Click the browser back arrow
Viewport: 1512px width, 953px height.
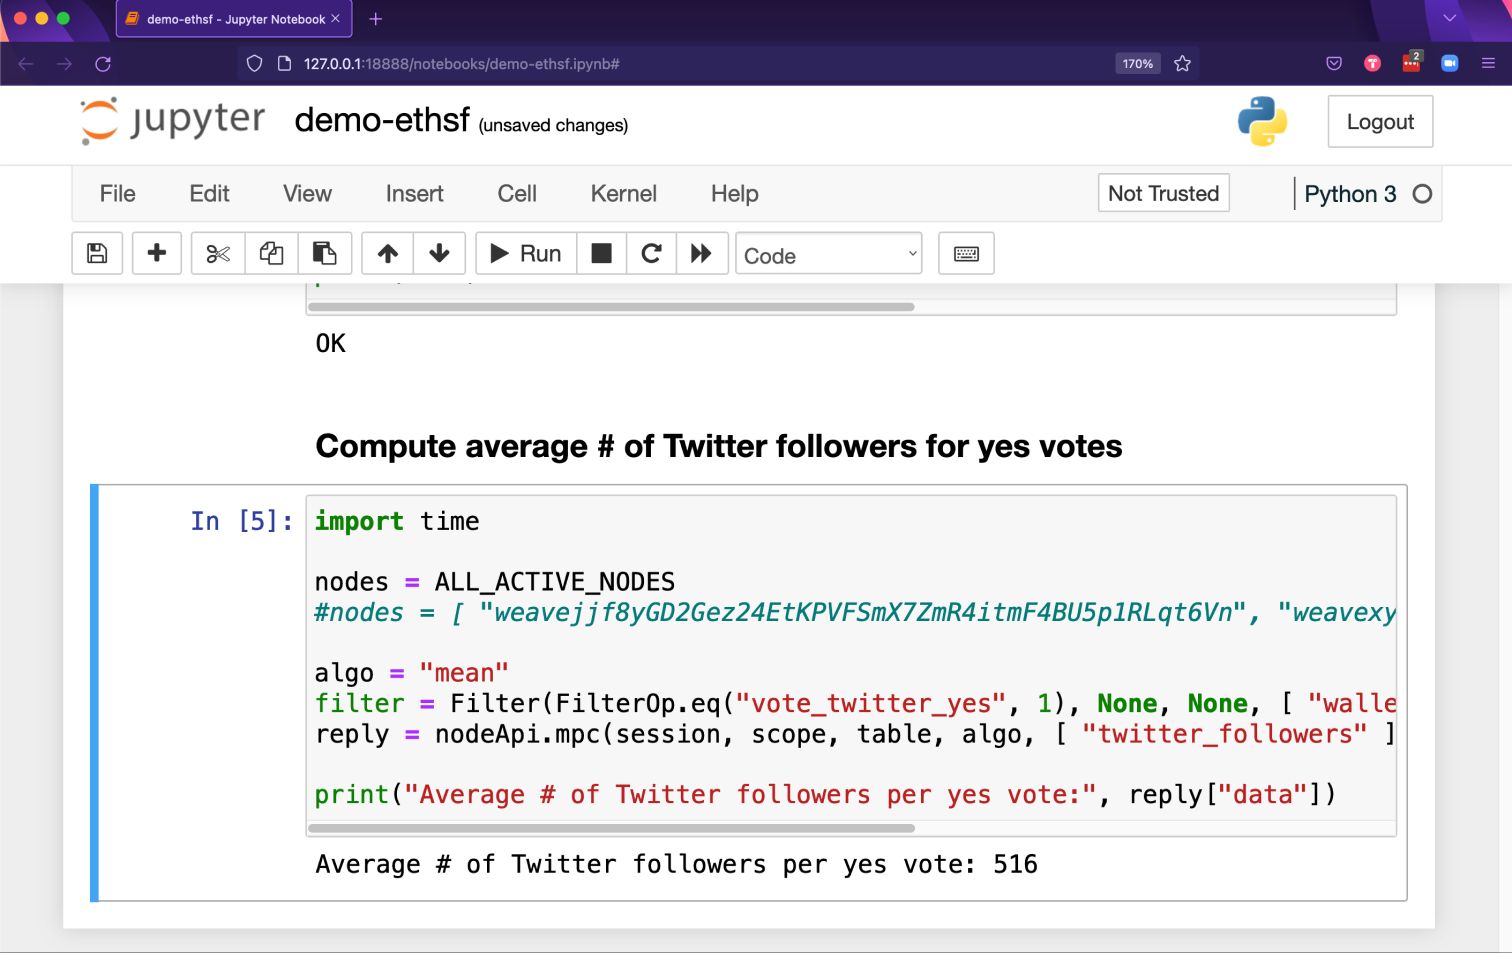click(26, 64)
